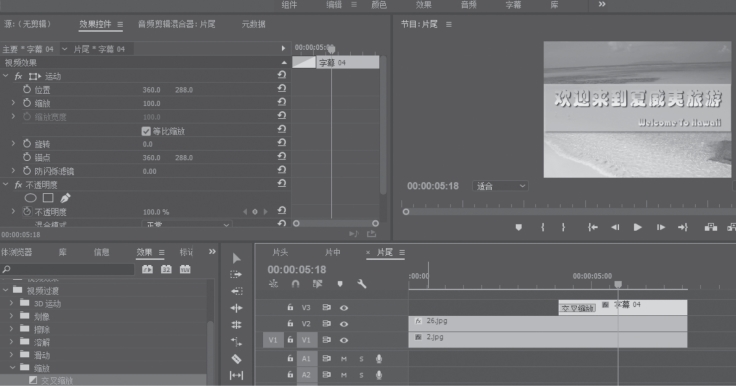Select the free draw bezier pen mask
The height and width of the screenshot is (386, 736).
[65, 198]
